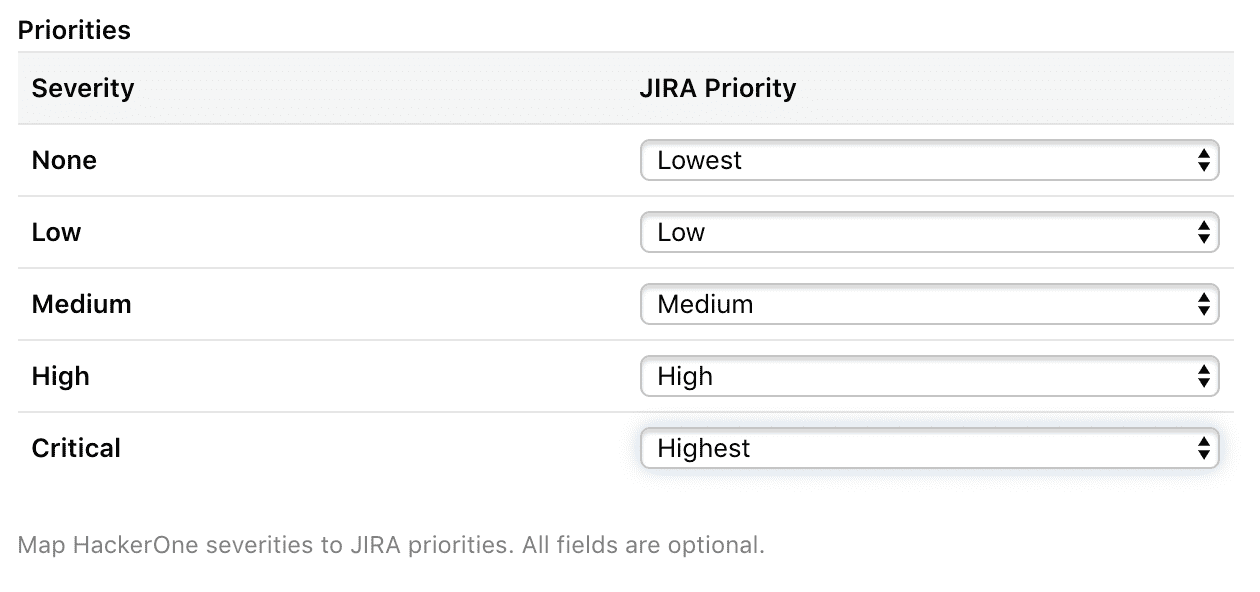
Task: Click the JIRA Priority column header
Action: pyautogui.click(x=717, y=88)
